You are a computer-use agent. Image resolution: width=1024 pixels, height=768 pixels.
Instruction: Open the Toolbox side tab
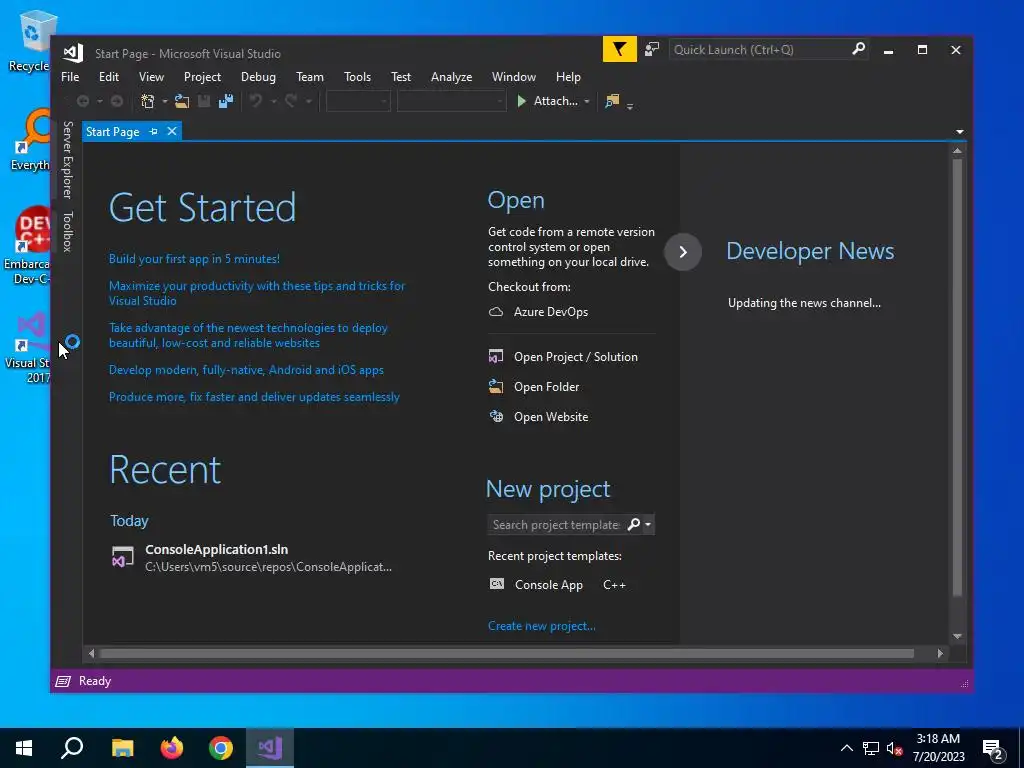[67, 232]
